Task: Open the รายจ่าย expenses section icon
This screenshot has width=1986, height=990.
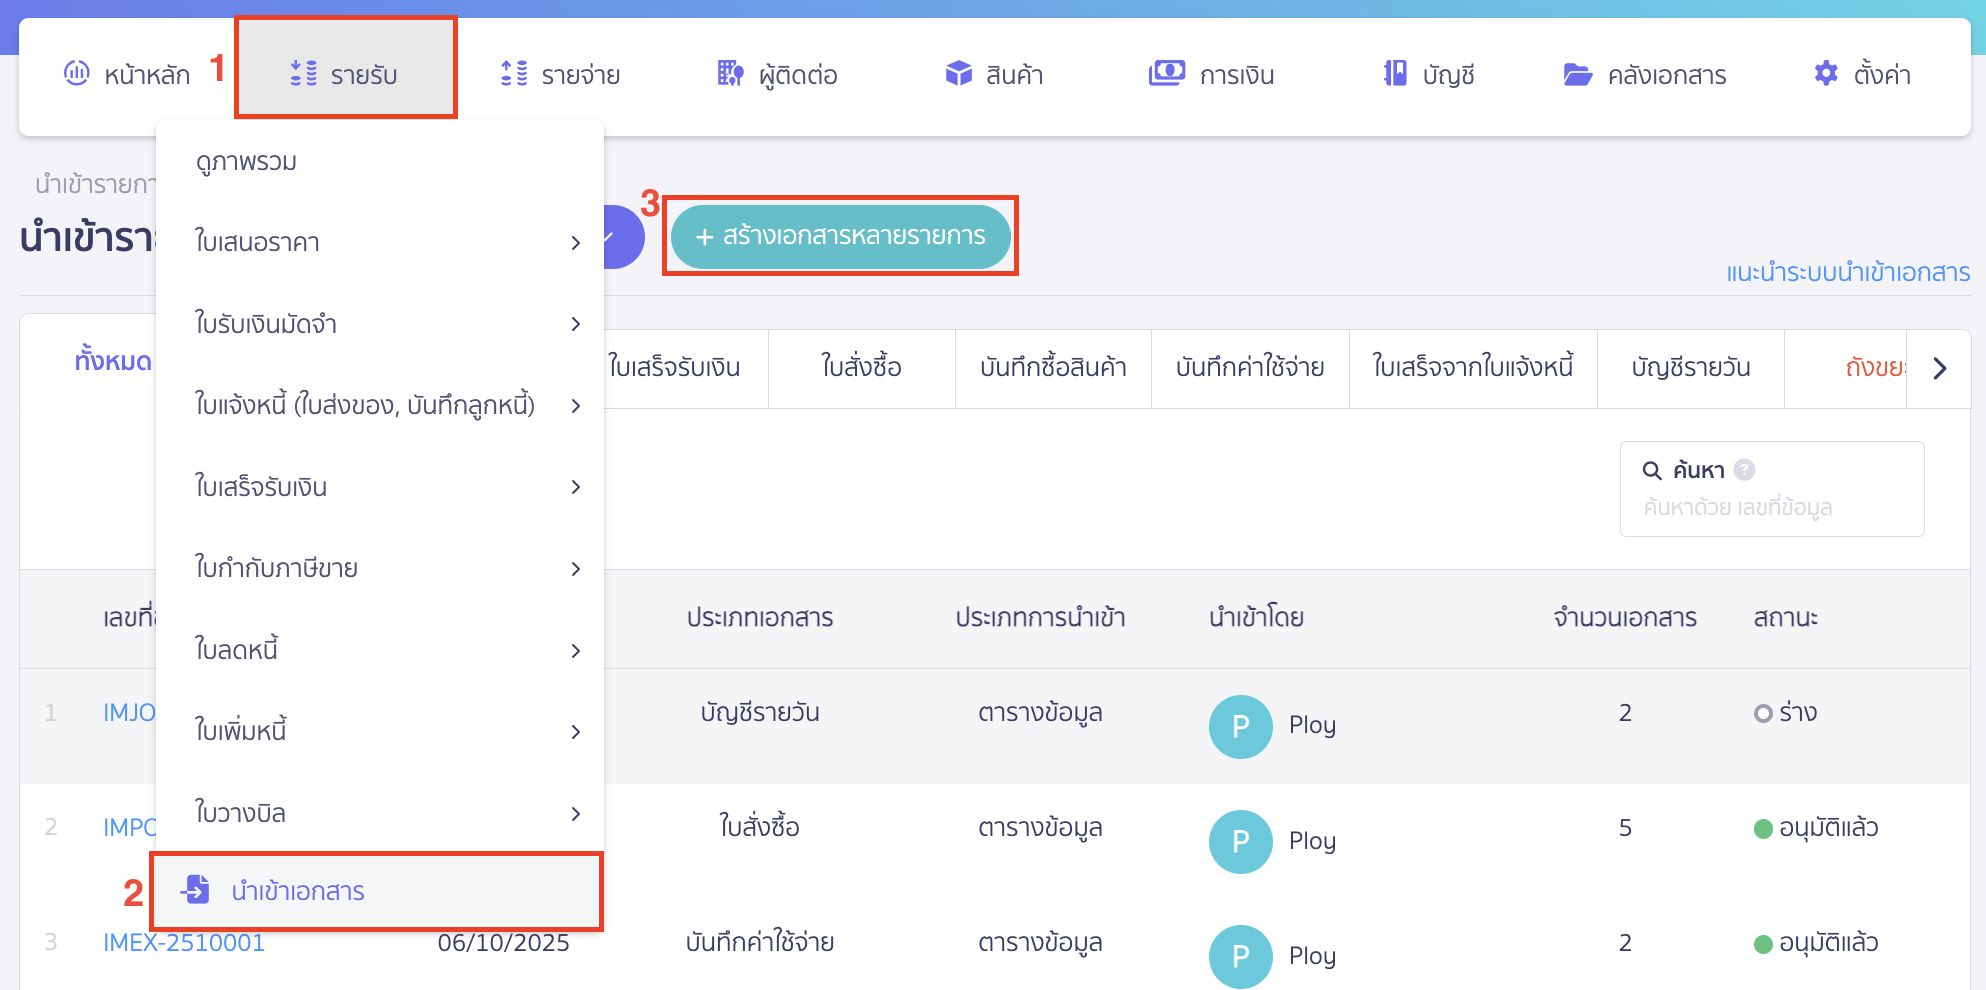Action: pos(513,72)
